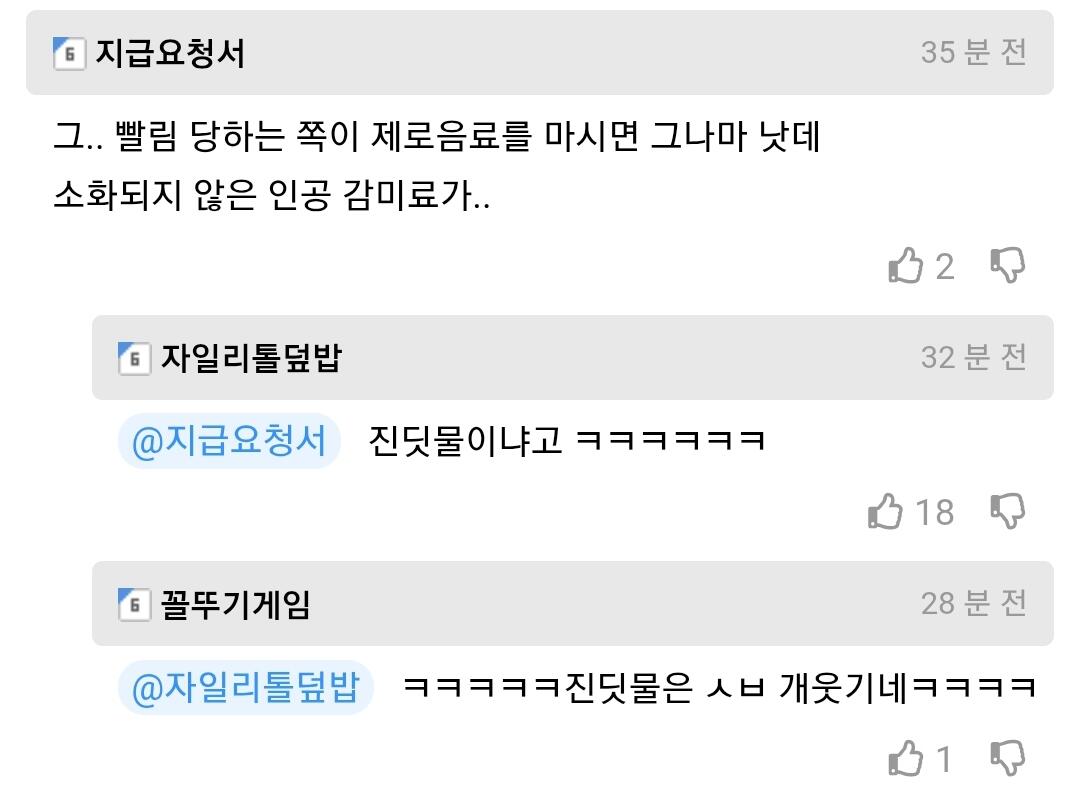Select the comment text about 제로음료
1080x798 pixels.
point(437,165)
